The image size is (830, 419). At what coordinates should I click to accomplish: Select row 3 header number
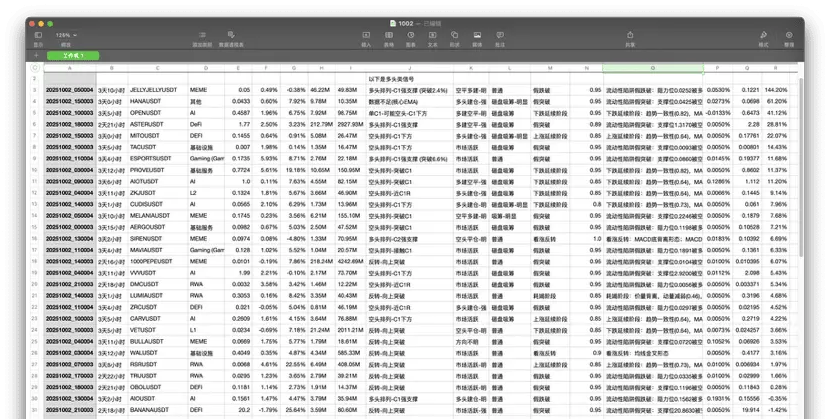35,90
